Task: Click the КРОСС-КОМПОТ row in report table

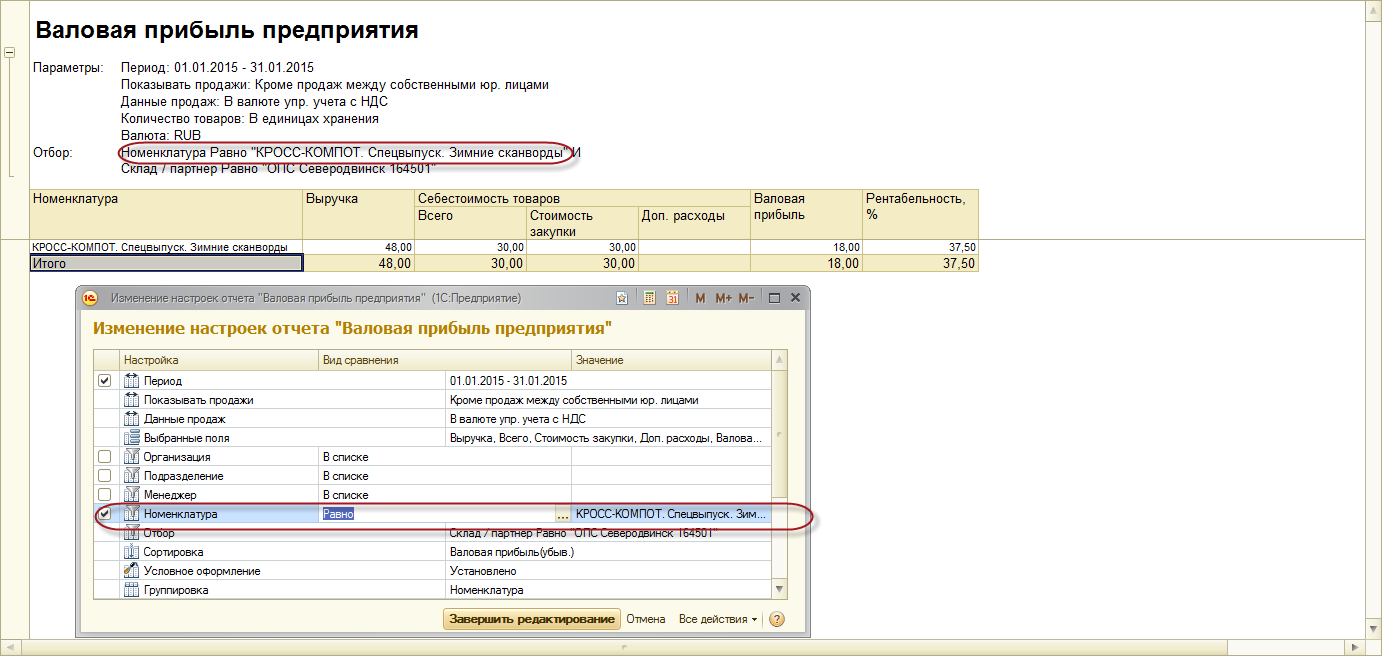Action: (x=166, y=247)
